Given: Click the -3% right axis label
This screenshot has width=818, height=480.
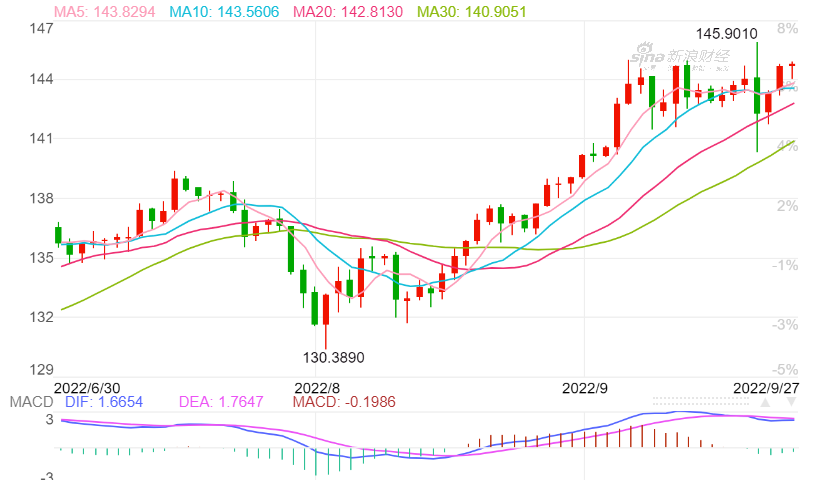Looking at the screenshot, I should pos(785,325).
